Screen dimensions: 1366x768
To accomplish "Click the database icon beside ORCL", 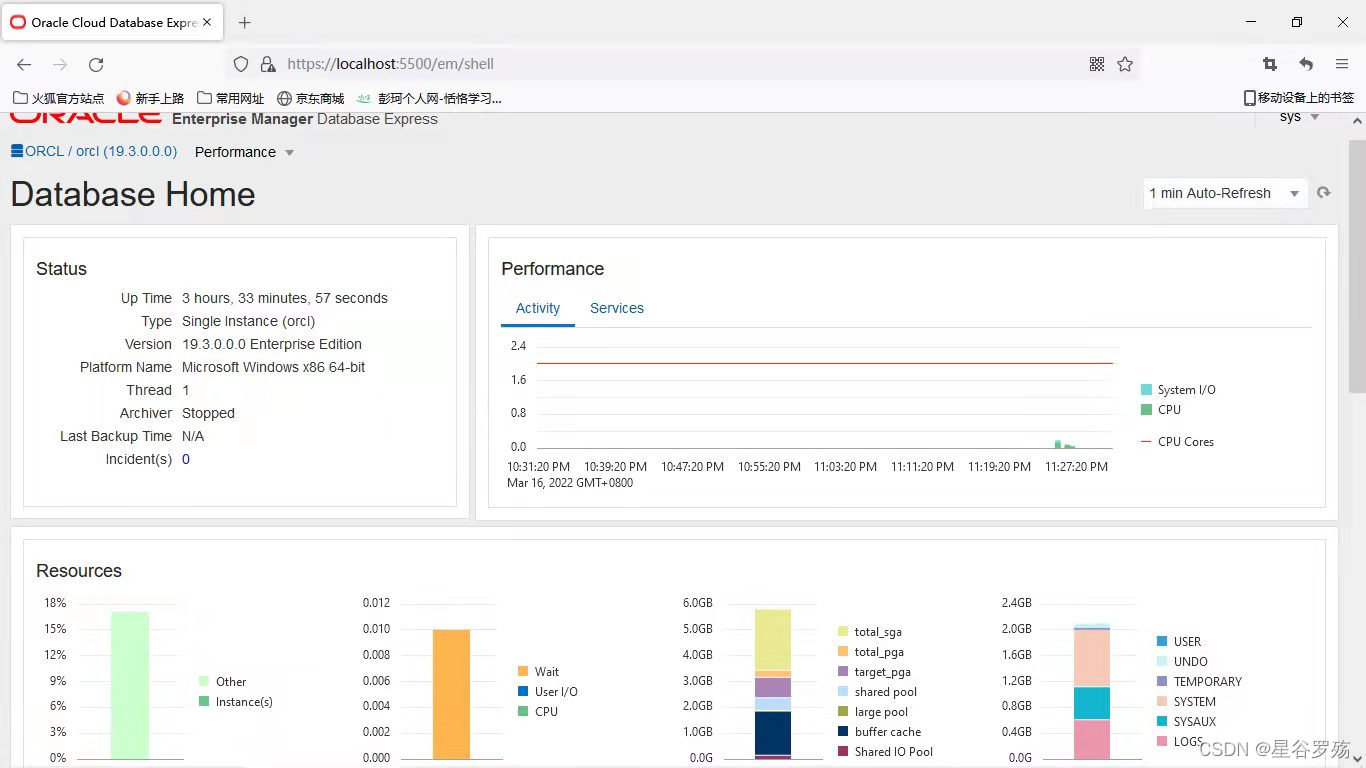I will point(17,151).
